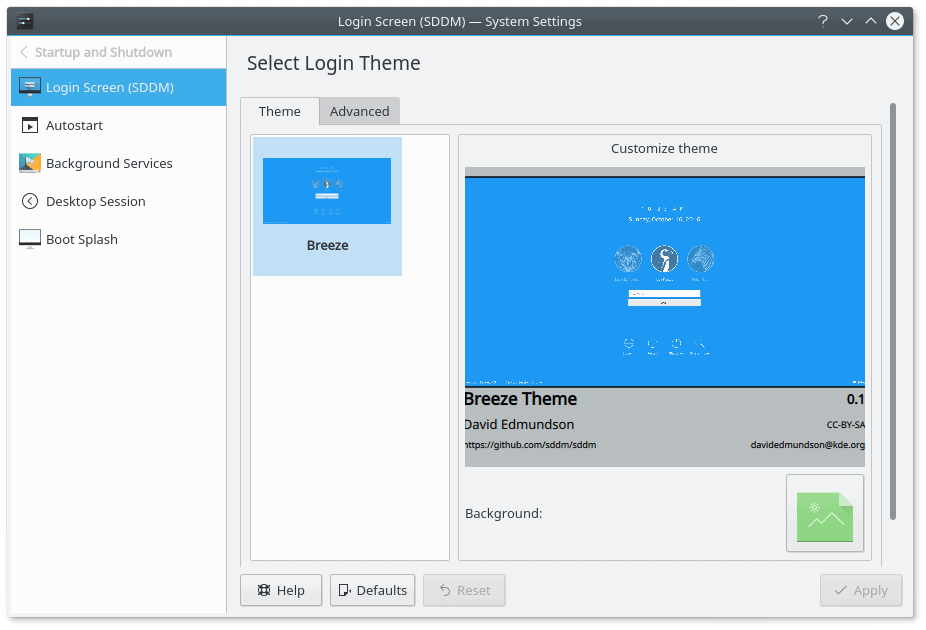Click the Background: label

504,514
